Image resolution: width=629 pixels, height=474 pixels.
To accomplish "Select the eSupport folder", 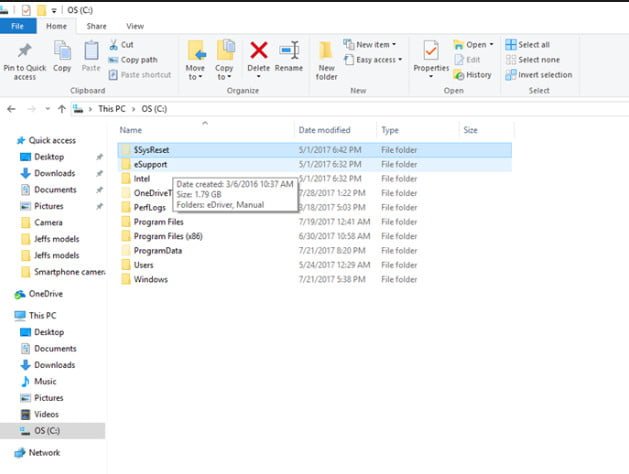I will pos(315,164).
